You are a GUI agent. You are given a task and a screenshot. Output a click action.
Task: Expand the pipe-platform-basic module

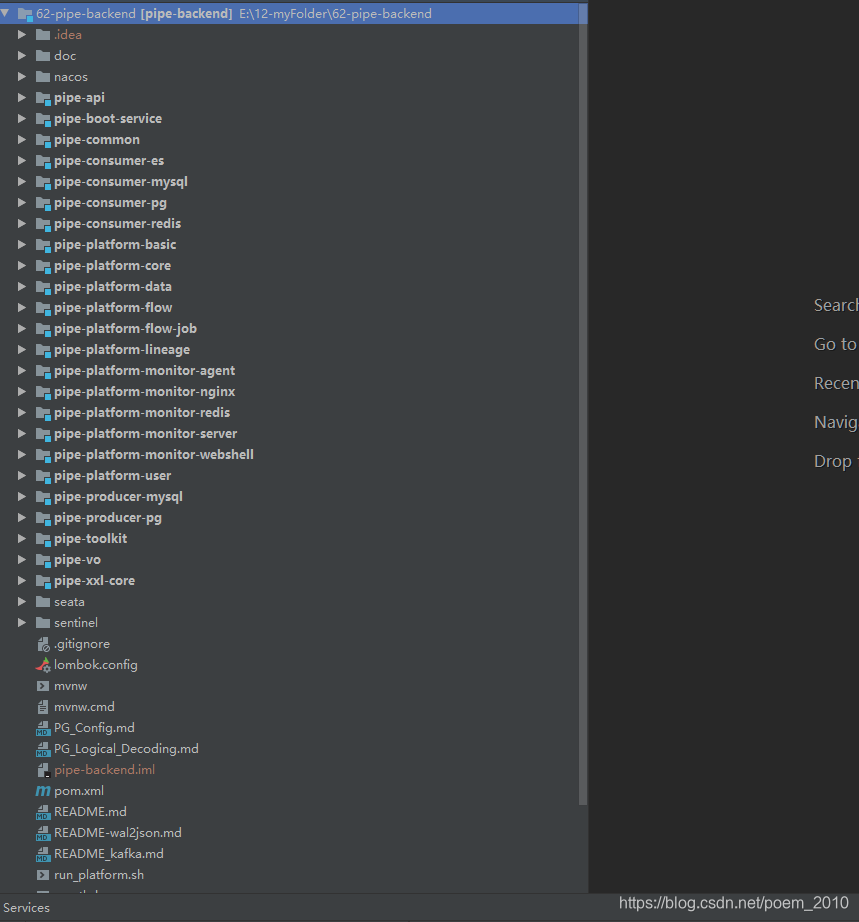pyautogui.click(x=22, y=245)
